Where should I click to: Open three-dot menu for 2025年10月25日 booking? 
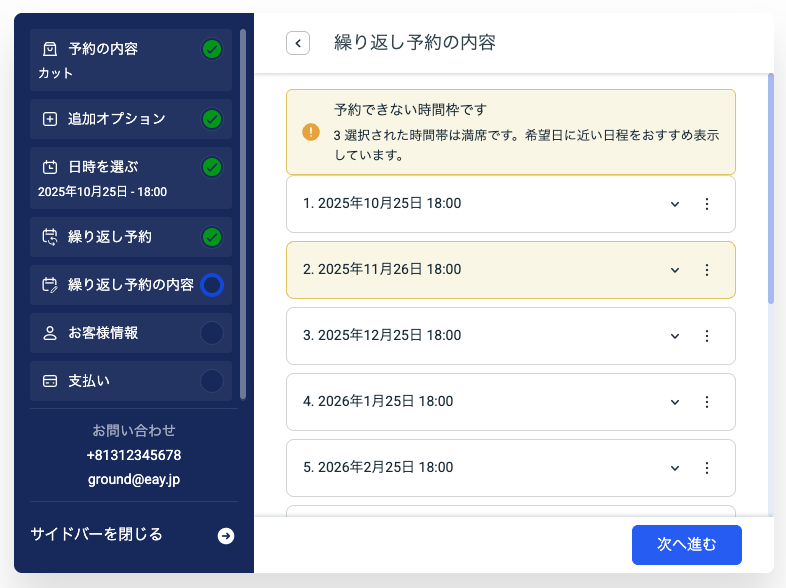coord(706,204)
